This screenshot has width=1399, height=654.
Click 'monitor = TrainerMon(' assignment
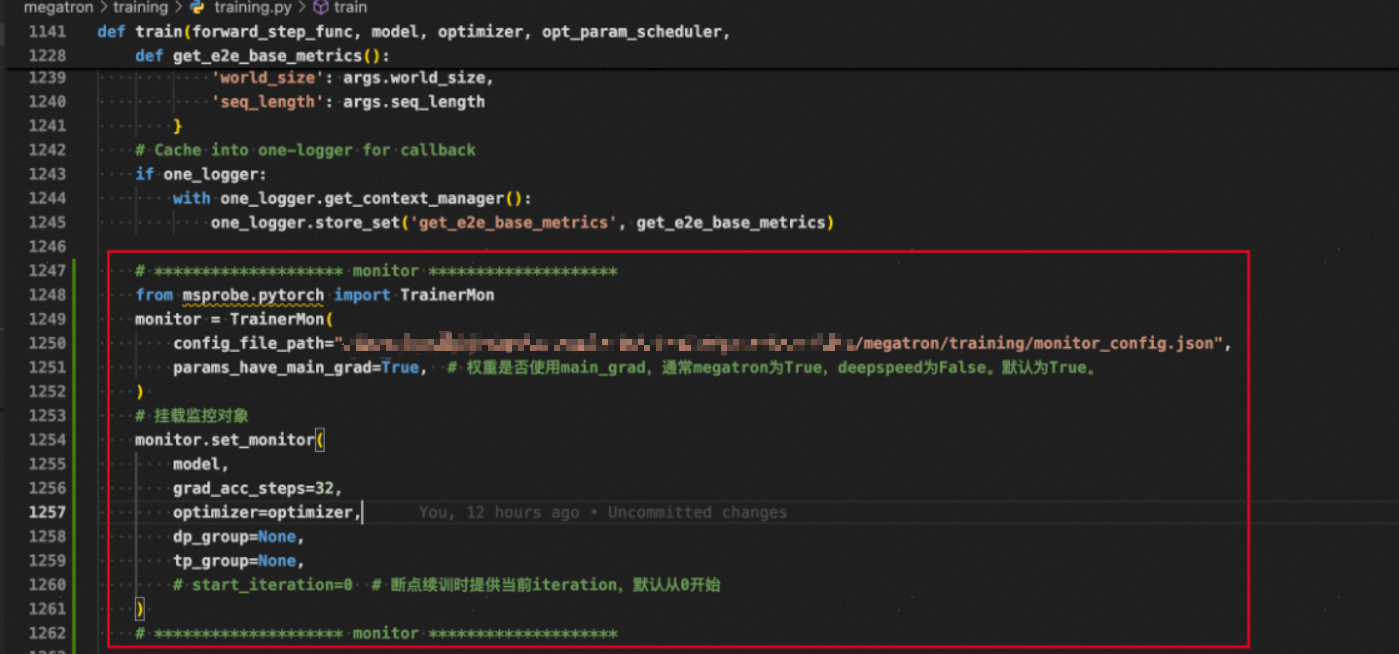(234, 319)
